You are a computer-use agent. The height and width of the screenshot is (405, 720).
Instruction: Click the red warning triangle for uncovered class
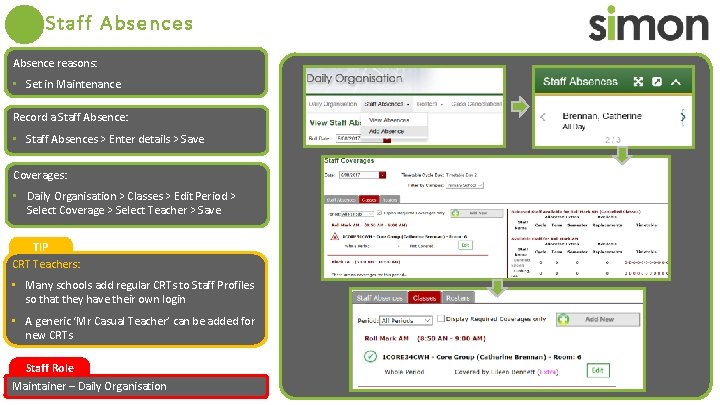coord(335,236)
